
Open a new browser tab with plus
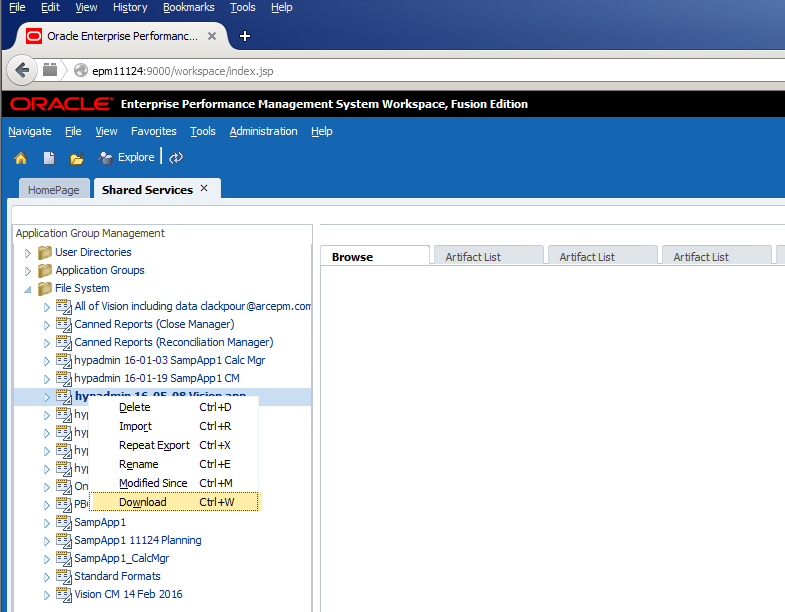pyautogui.click(x=245, y=36)
